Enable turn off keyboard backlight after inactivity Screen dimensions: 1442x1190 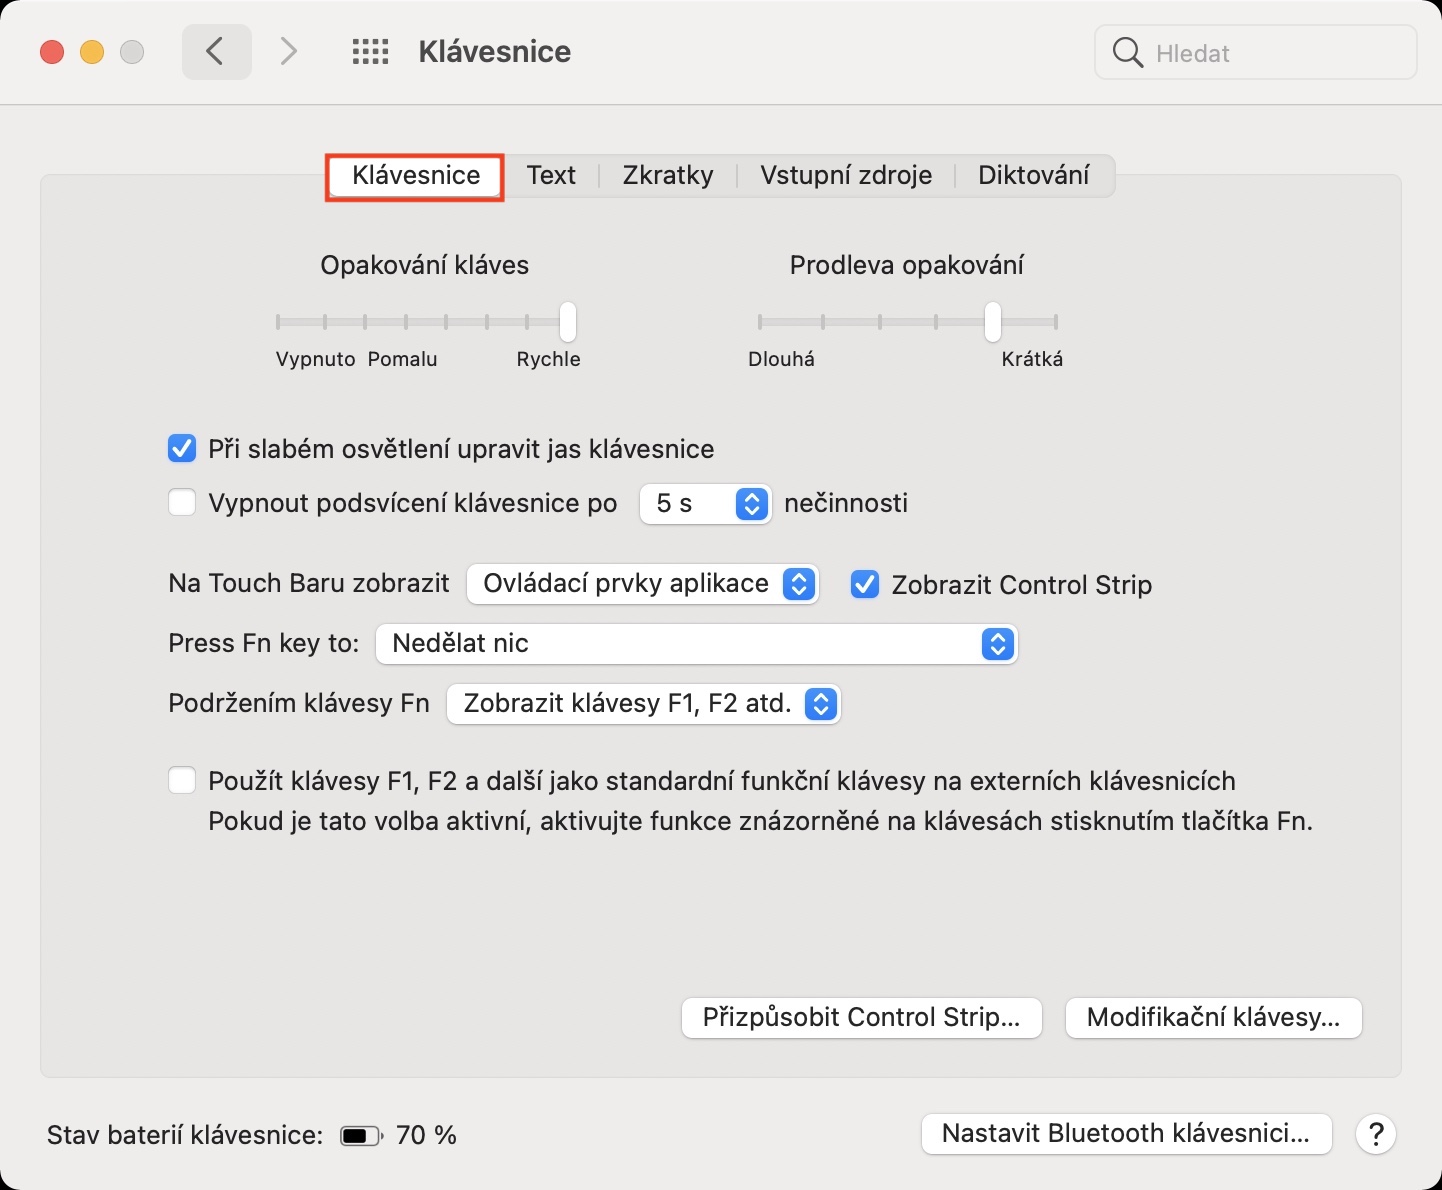tap(182, 502)
